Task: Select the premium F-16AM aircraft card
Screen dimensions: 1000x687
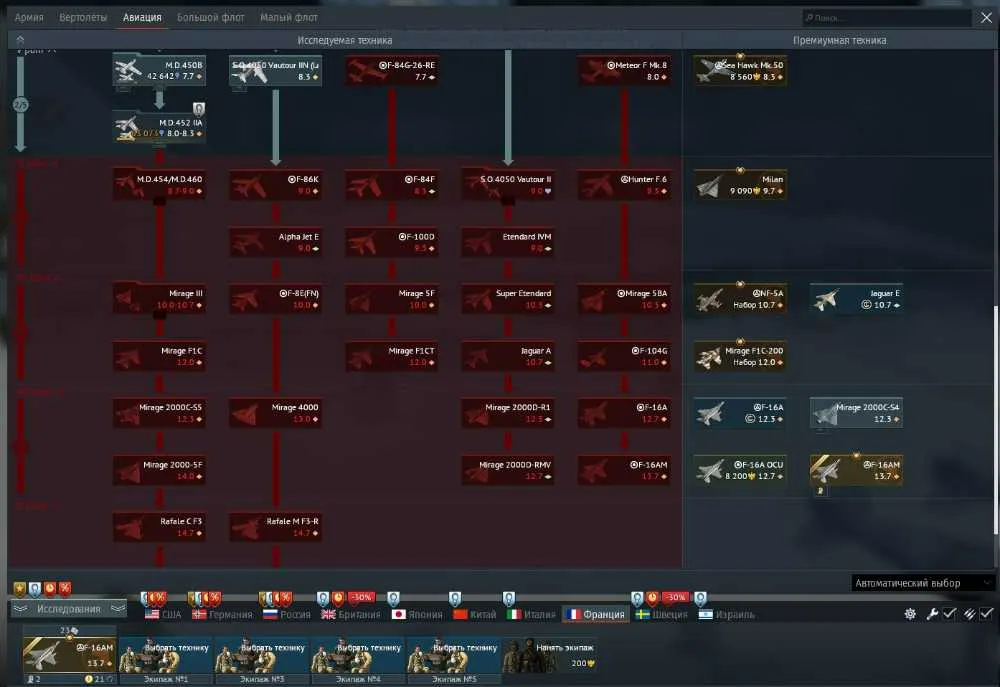Action: click(x=856, y=470)
